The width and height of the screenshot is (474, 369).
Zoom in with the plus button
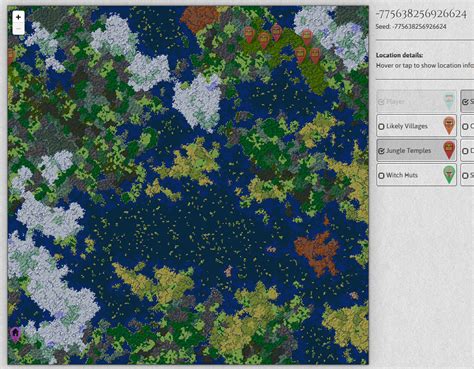(x=18, y=17)
